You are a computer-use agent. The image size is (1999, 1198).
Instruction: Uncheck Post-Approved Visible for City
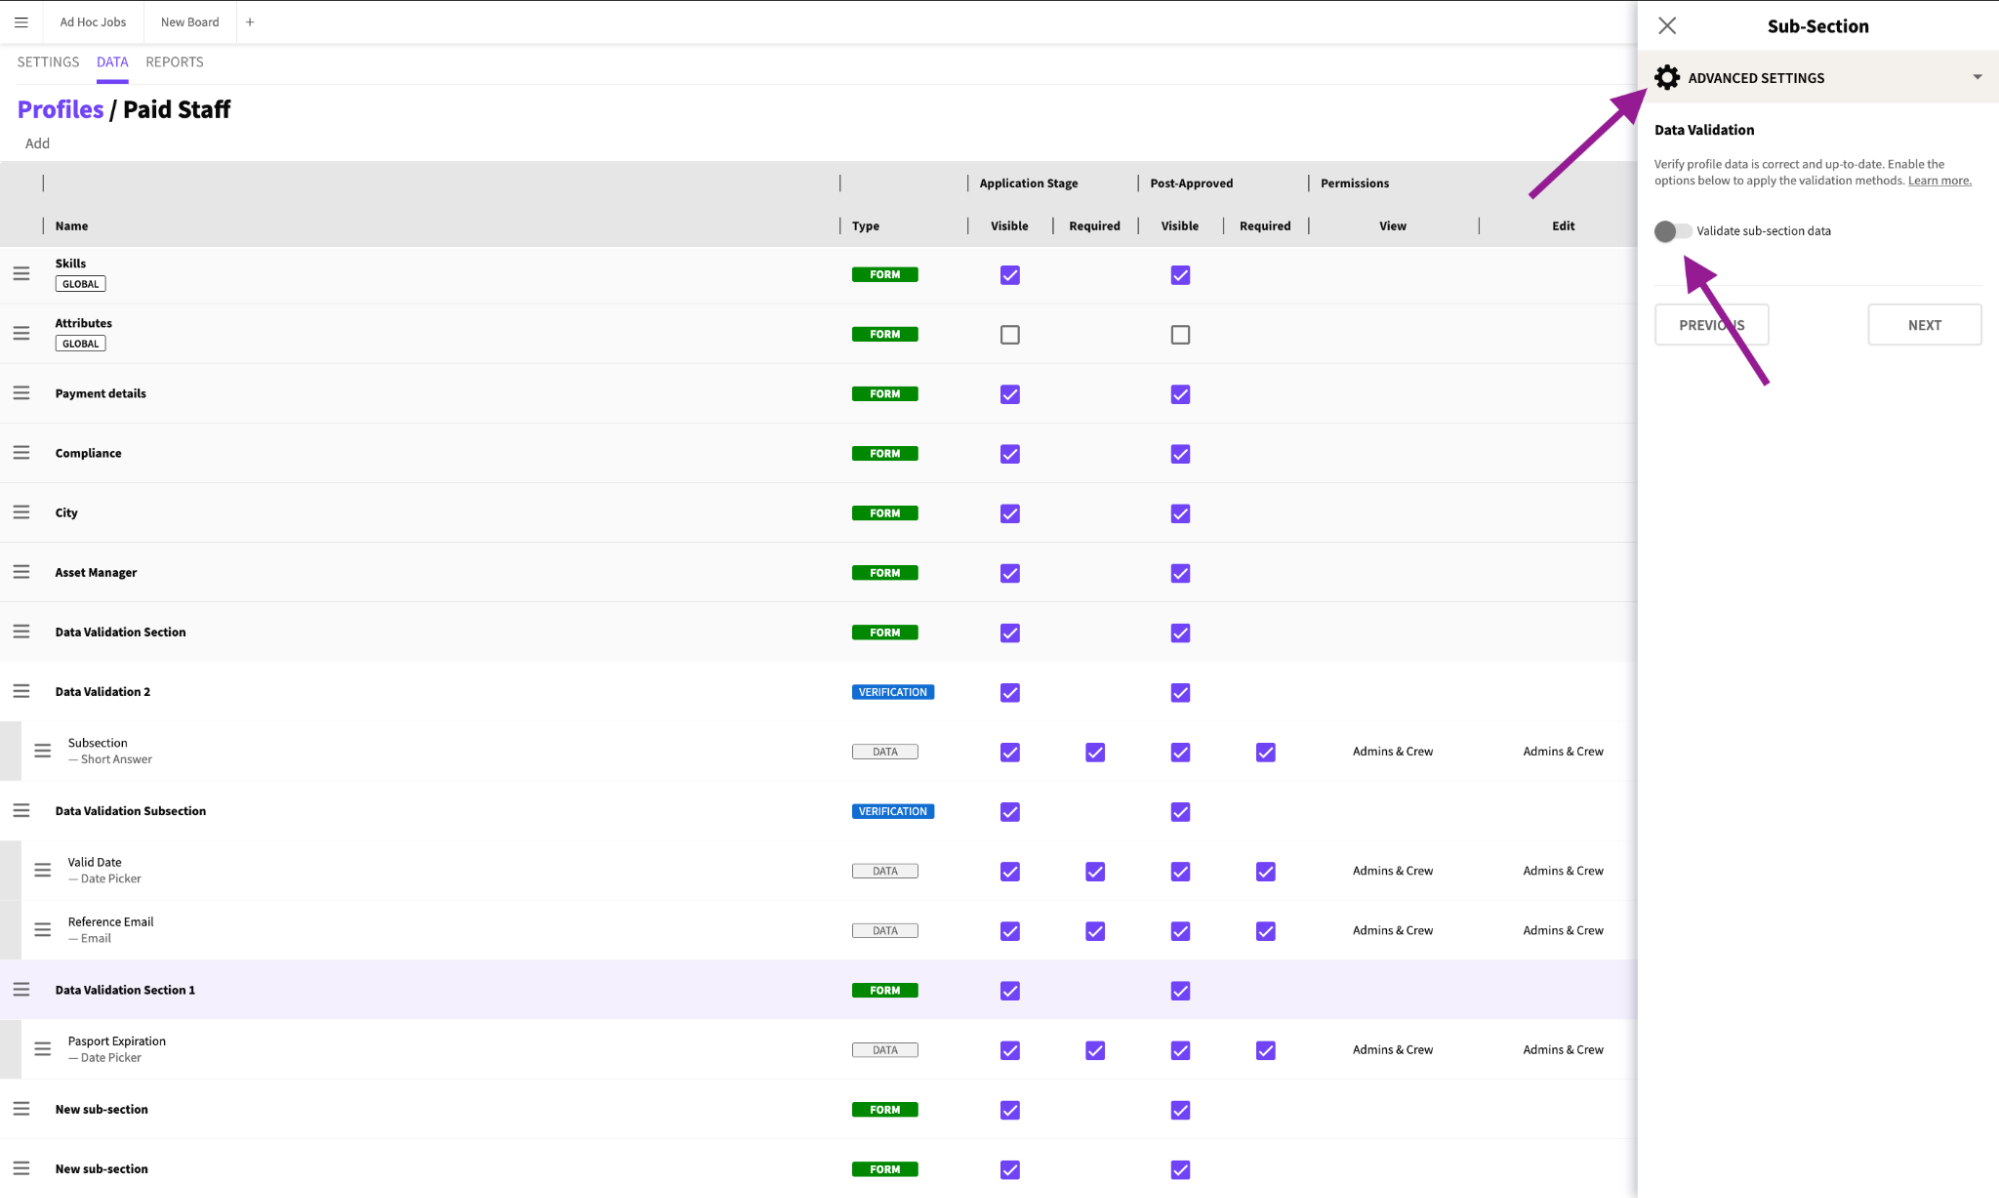[x=1180, y=514]
